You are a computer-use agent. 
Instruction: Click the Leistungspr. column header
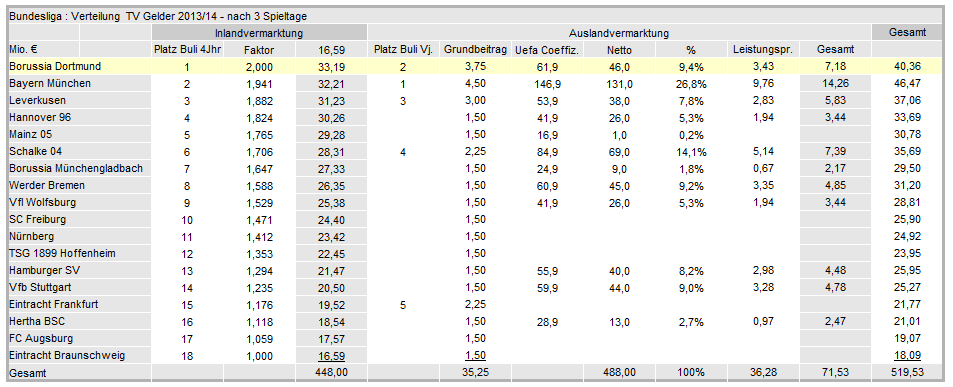(763, 49)
